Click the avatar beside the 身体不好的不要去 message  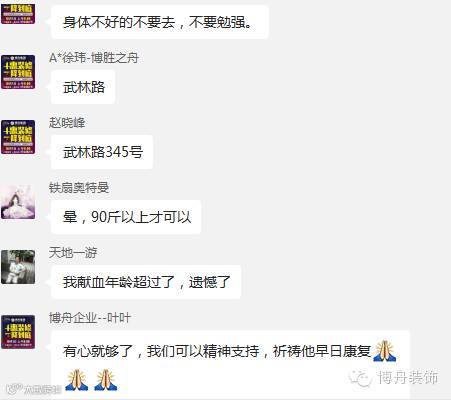coord(18,12)
